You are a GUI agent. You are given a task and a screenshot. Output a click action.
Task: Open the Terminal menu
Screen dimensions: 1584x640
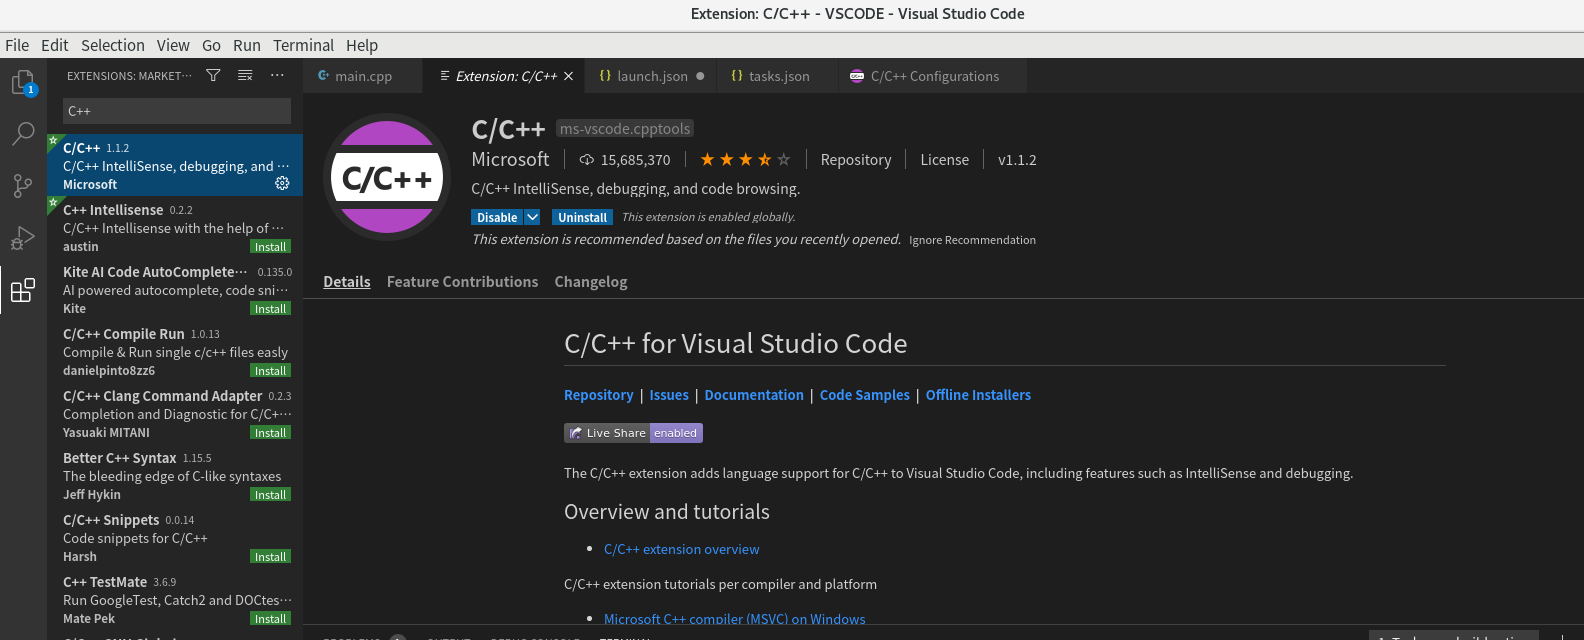[x=303, y=45]
